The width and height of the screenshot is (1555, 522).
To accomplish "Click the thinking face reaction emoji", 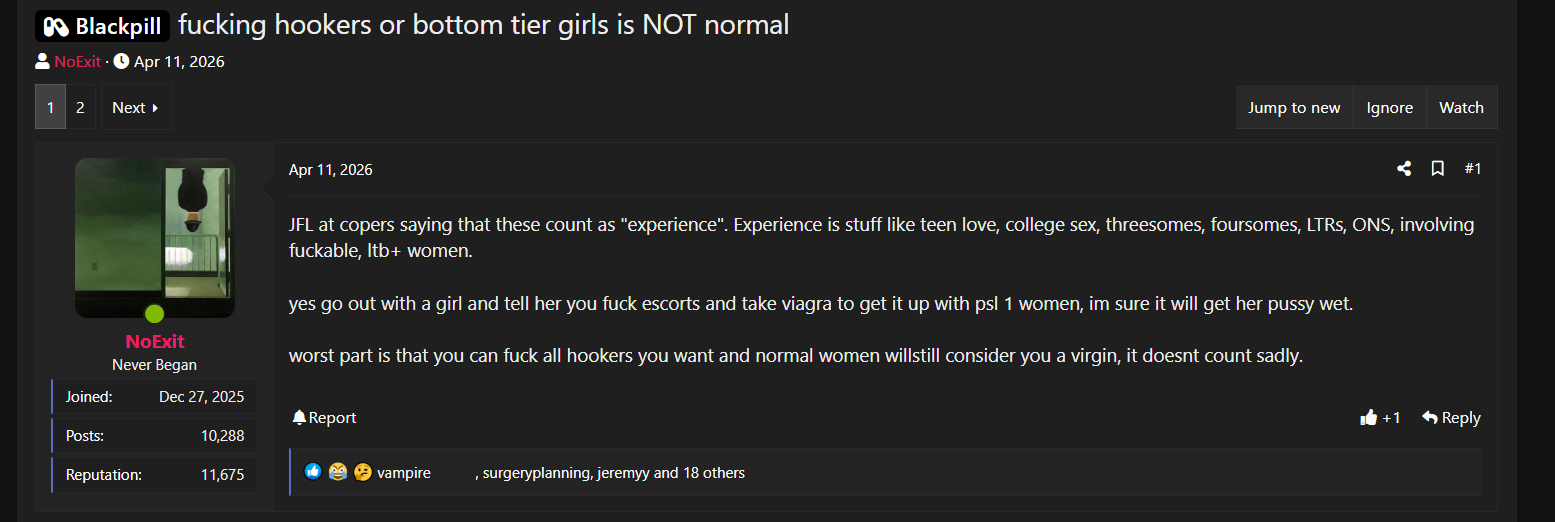I will click(363, 472).
